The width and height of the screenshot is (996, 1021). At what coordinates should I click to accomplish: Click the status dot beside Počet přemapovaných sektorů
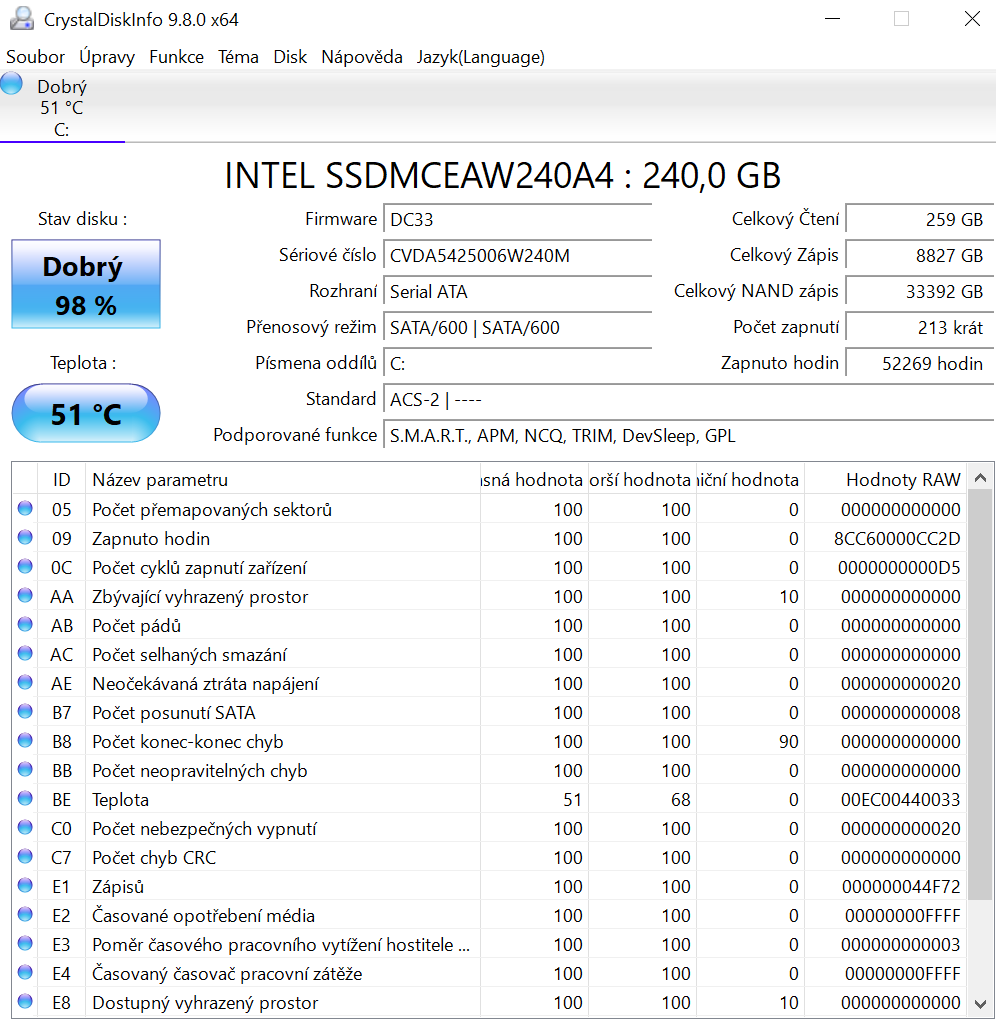click(23, 509)
